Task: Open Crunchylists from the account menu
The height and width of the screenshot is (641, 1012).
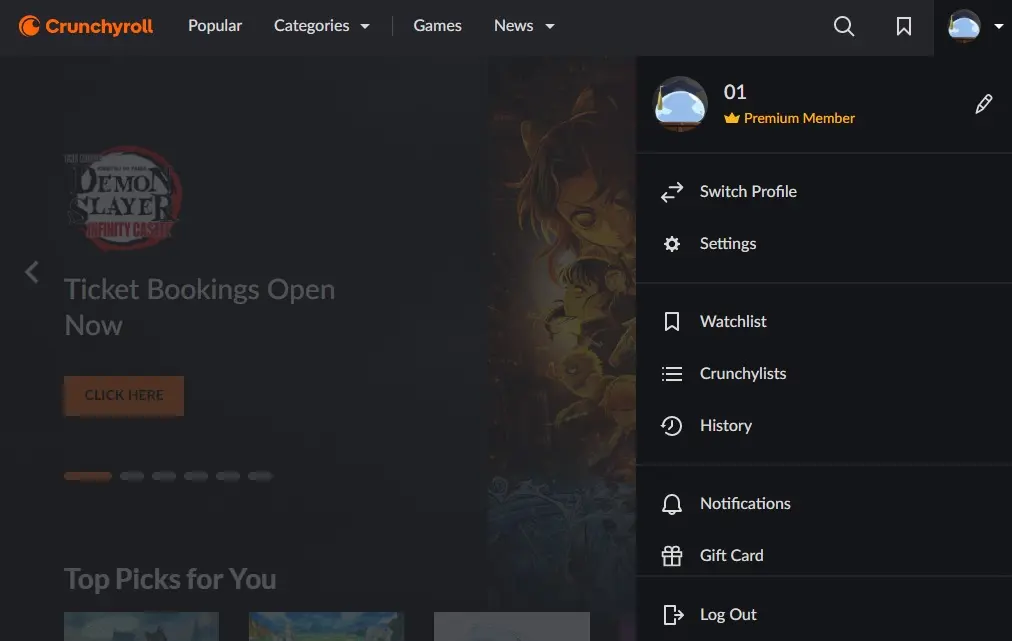Action: [x=824, y=374]
